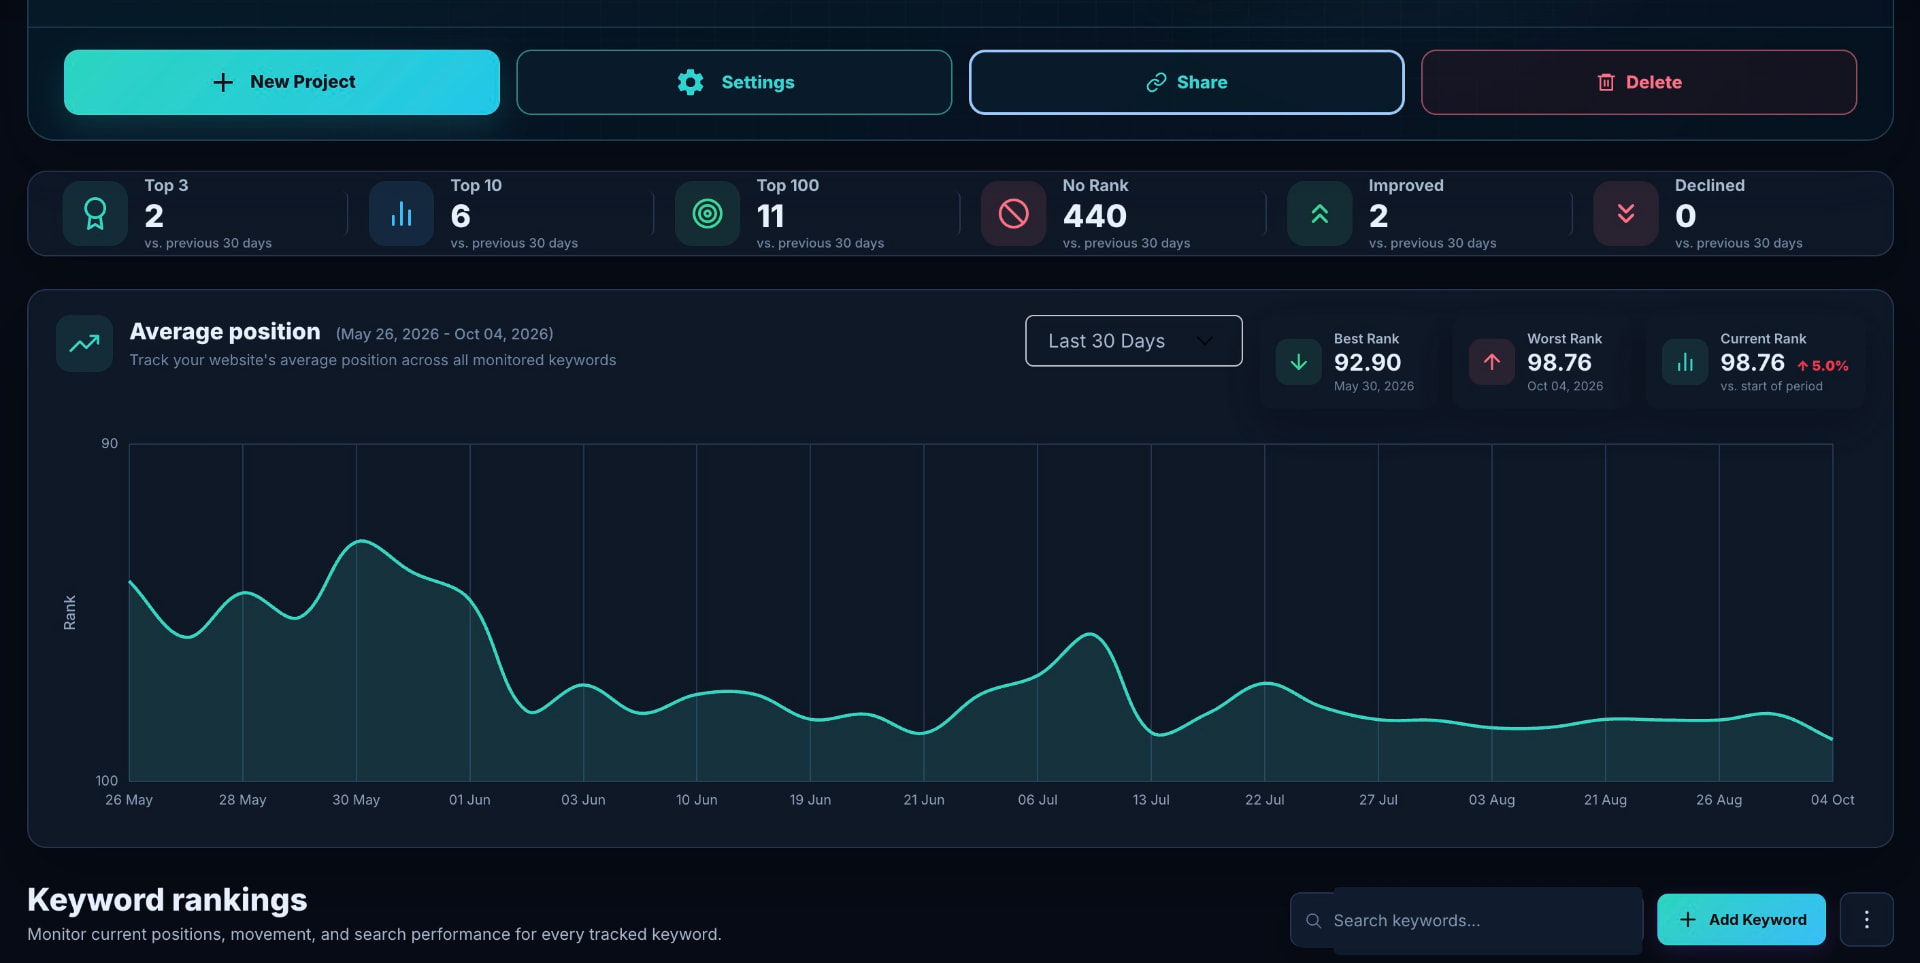Expand the date range chevron arrow
This screenshot has width=1920, height=963.
coord(1205,341)
